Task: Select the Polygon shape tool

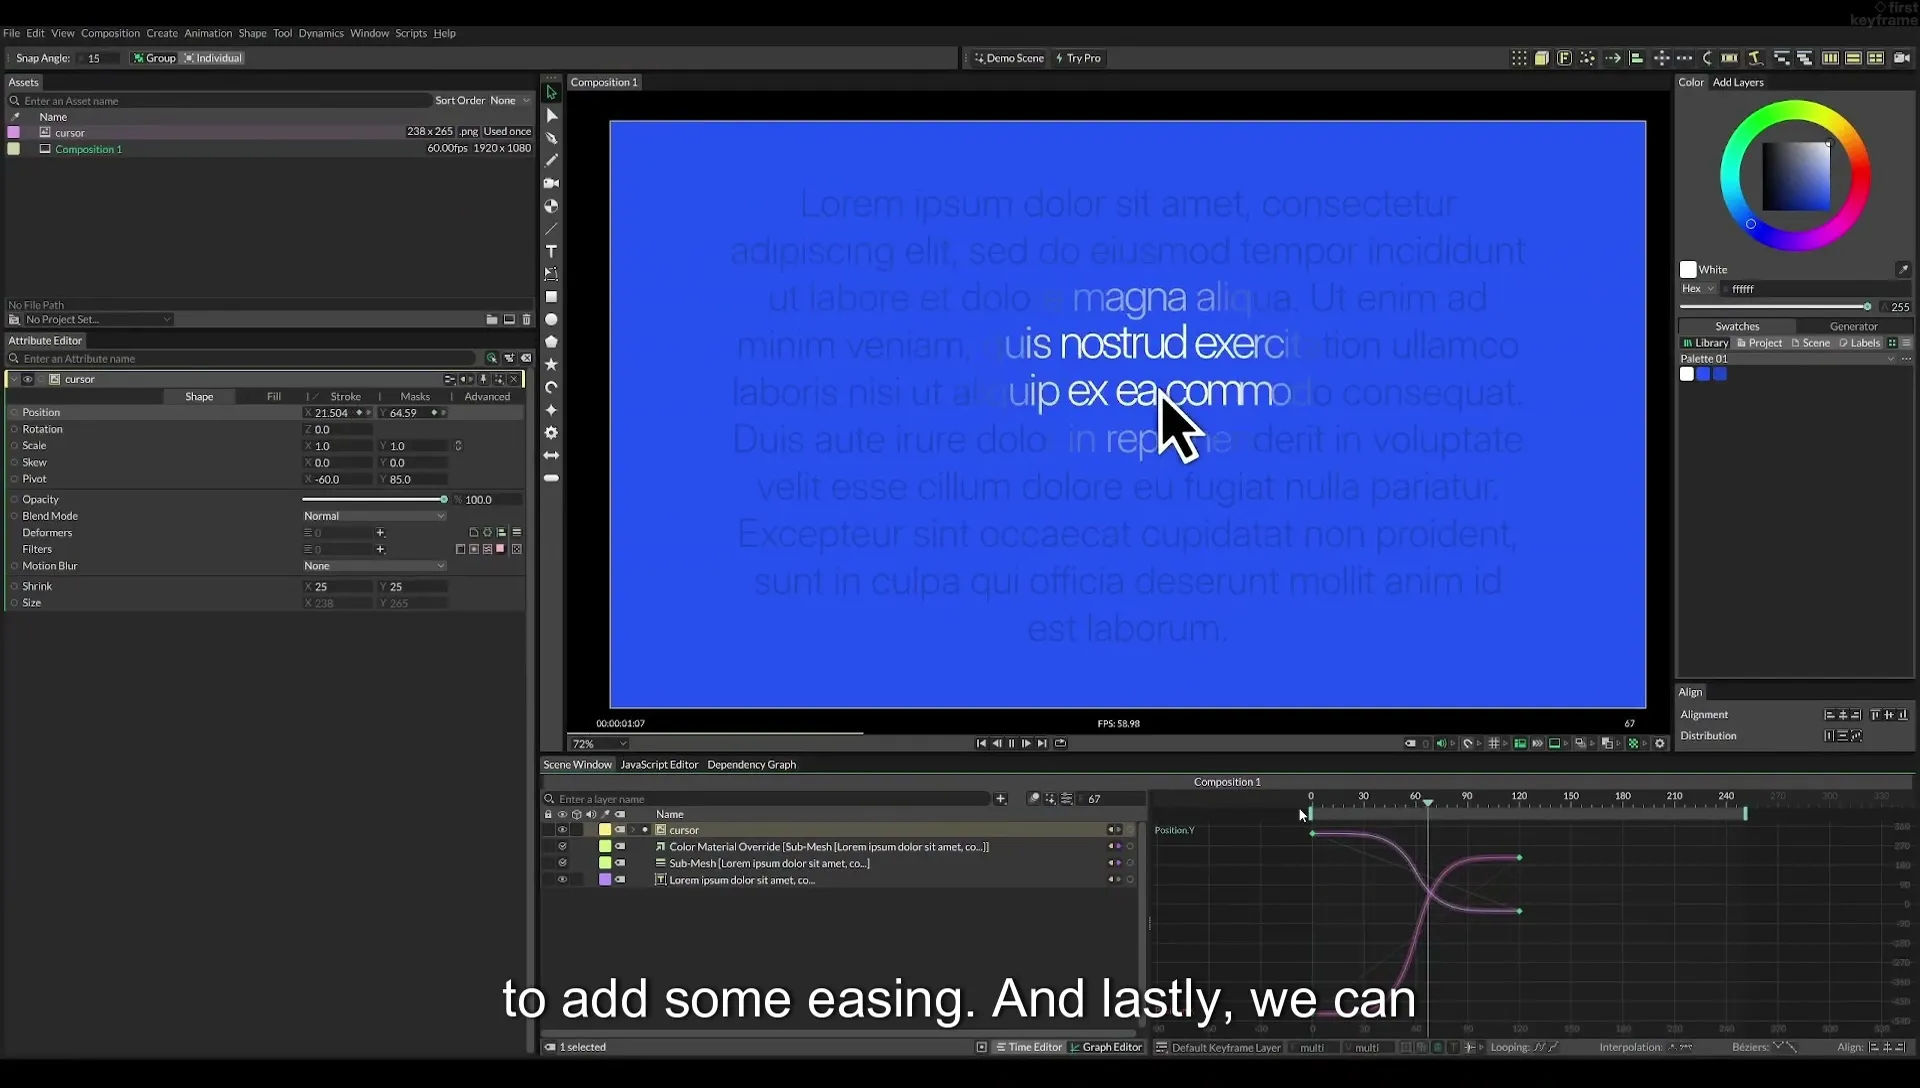Action: (x=551, y=342)
